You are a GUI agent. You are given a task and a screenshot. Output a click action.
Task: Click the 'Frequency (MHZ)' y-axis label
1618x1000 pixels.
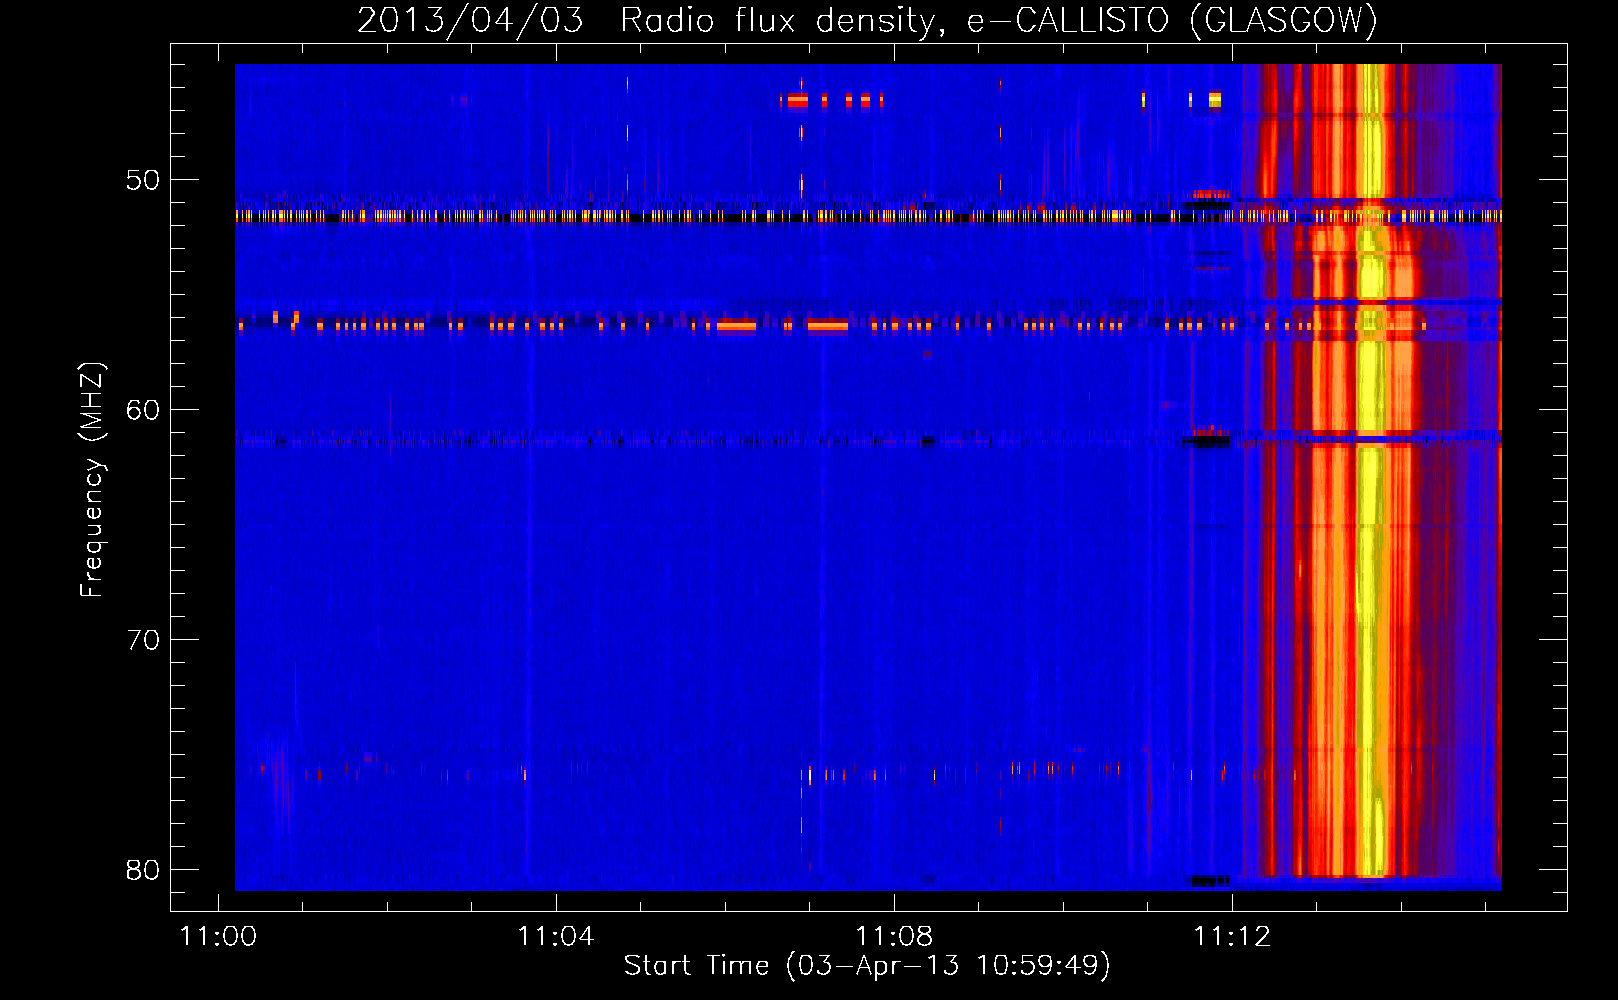tap(92, 479)
